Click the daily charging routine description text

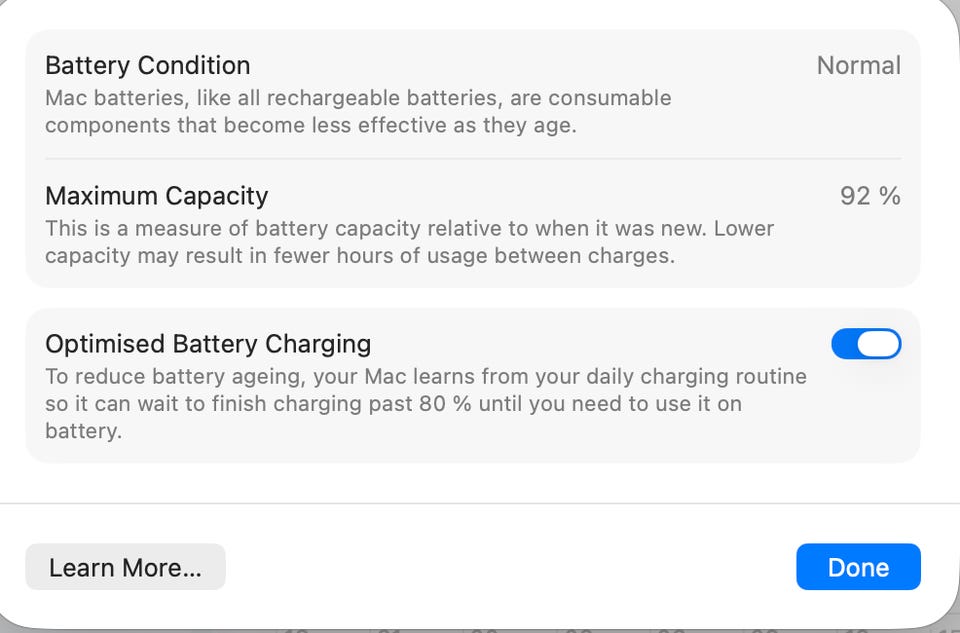point(425,377)
